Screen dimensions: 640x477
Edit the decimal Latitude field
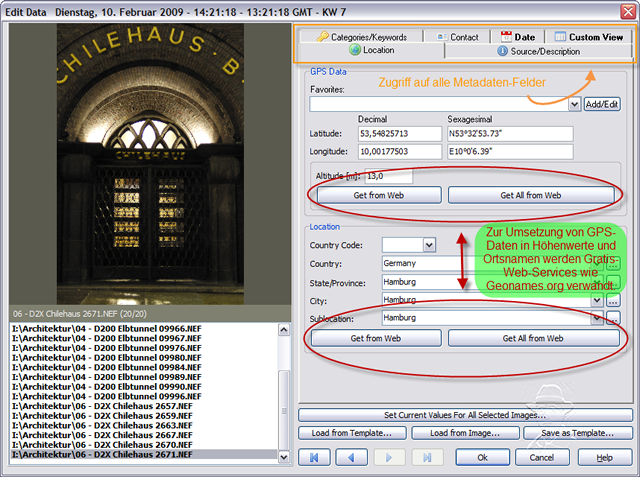point(400,133)
